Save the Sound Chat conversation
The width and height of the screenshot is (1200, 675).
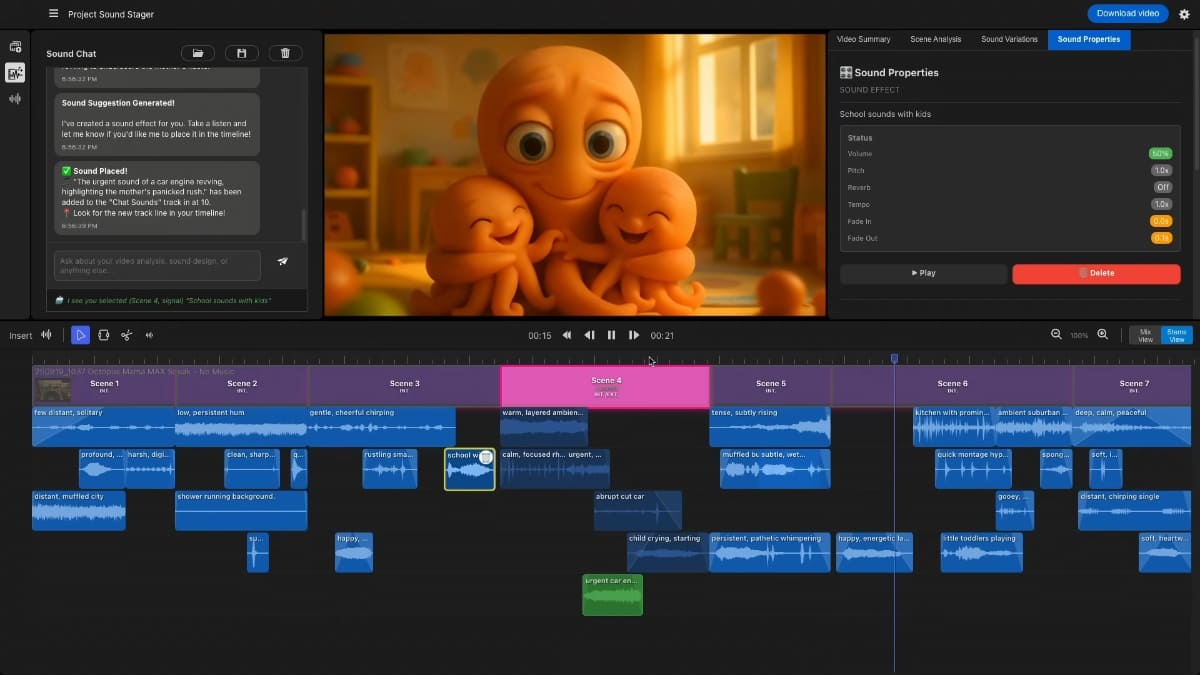click(x=241, y=53)
